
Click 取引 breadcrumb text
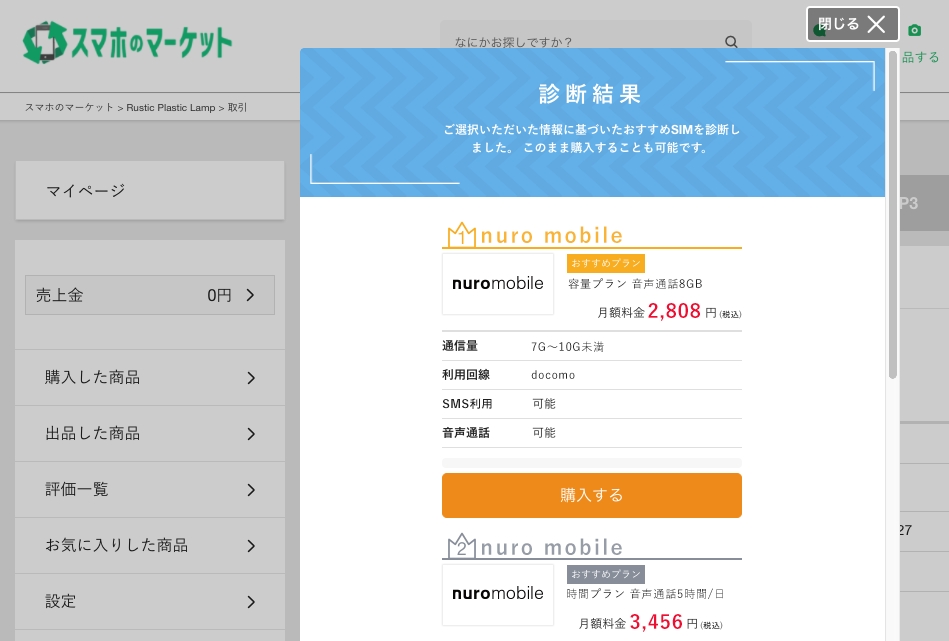pyautogui.click(x=237, y=107)
